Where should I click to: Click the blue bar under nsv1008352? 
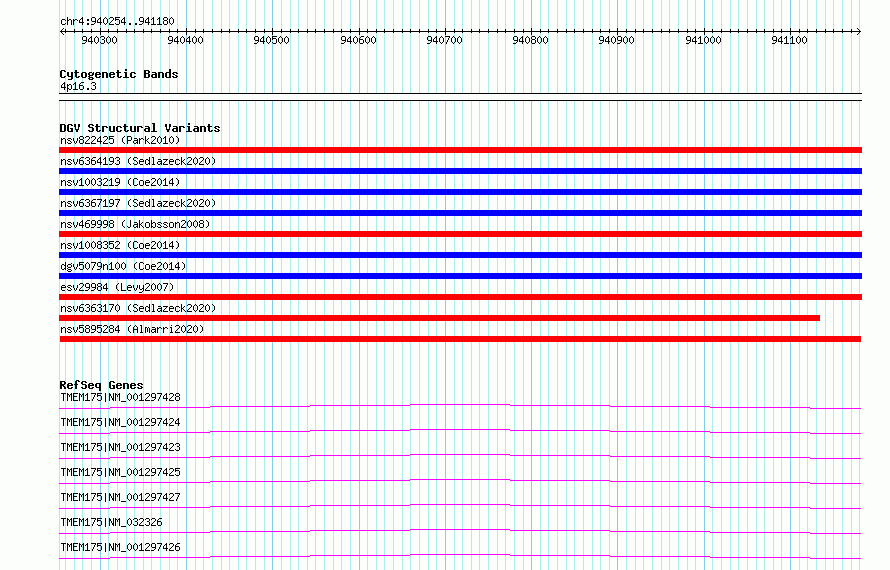[x=460, y=255]
